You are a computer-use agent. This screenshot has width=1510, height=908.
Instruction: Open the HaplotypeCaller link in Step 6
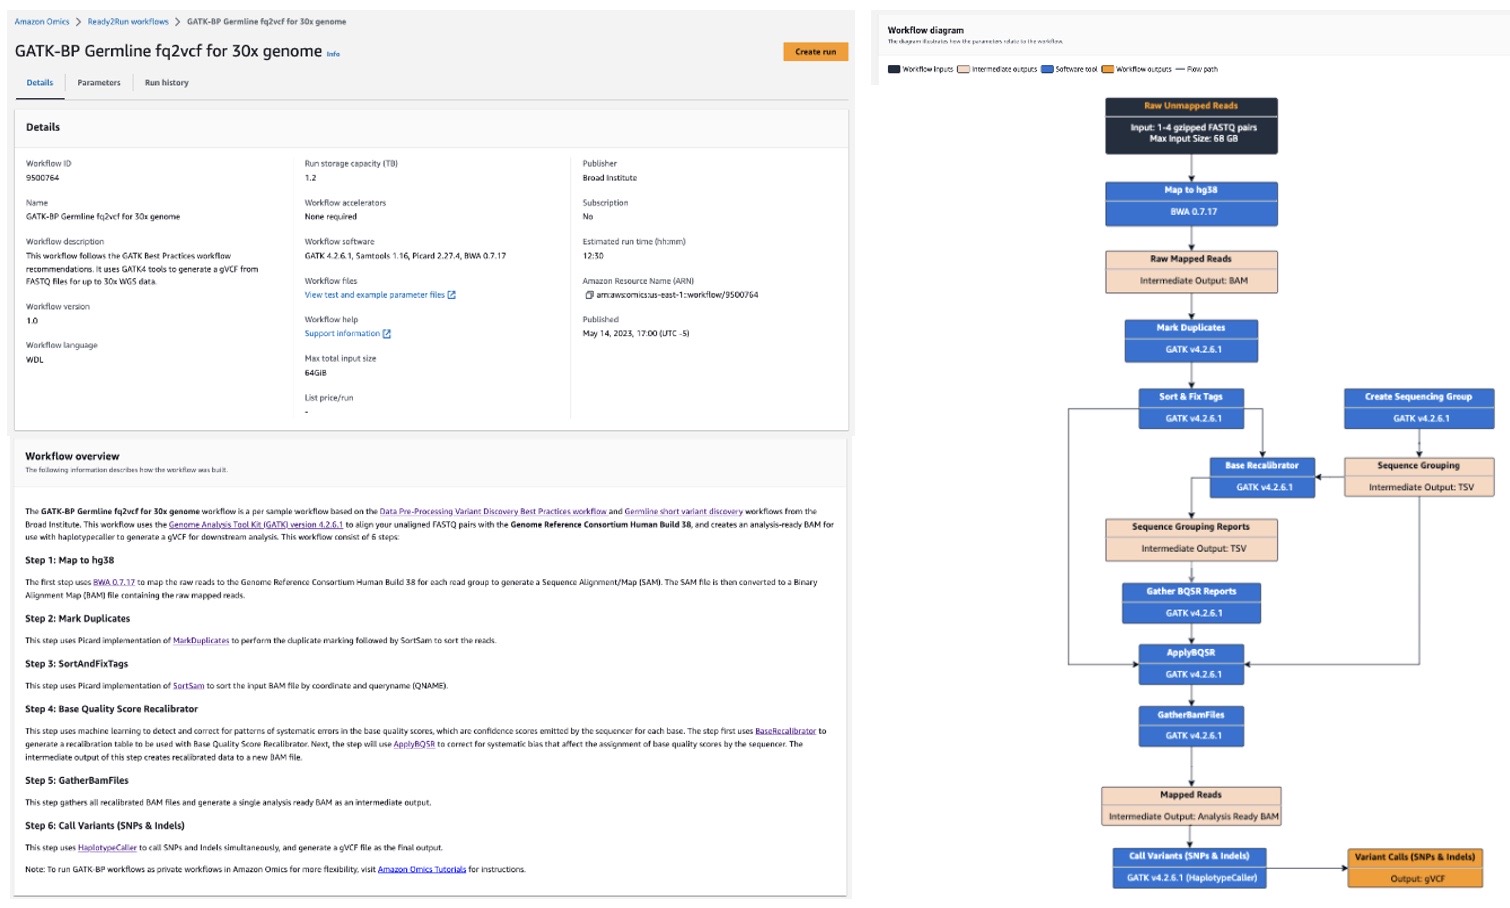tap(107, 848)
